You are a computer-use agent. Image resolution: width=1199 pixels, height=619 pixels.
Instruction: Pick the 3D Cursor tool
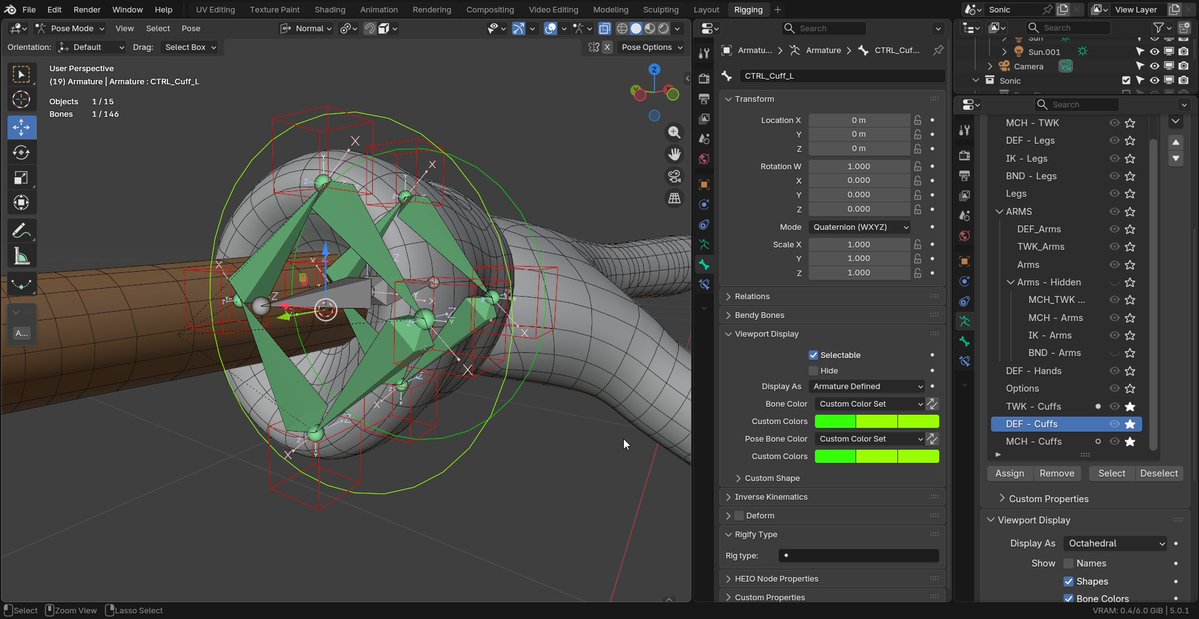click(22, 100)
